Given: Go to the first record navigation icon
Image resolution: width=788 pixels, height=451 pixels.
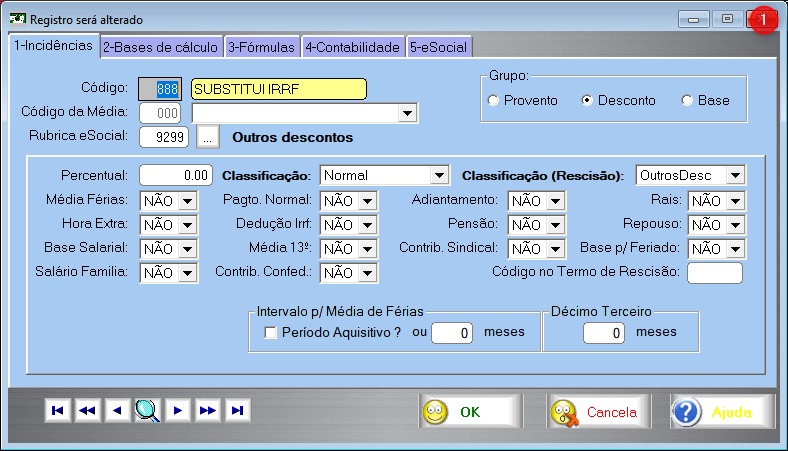Looking at the screenshot, I should (x=58, y=410).
